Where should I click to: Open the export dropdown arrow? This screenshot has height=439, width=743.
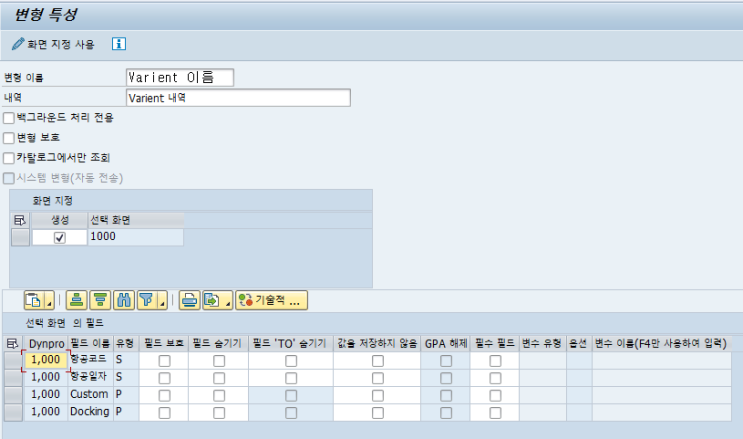pos(228,301)
